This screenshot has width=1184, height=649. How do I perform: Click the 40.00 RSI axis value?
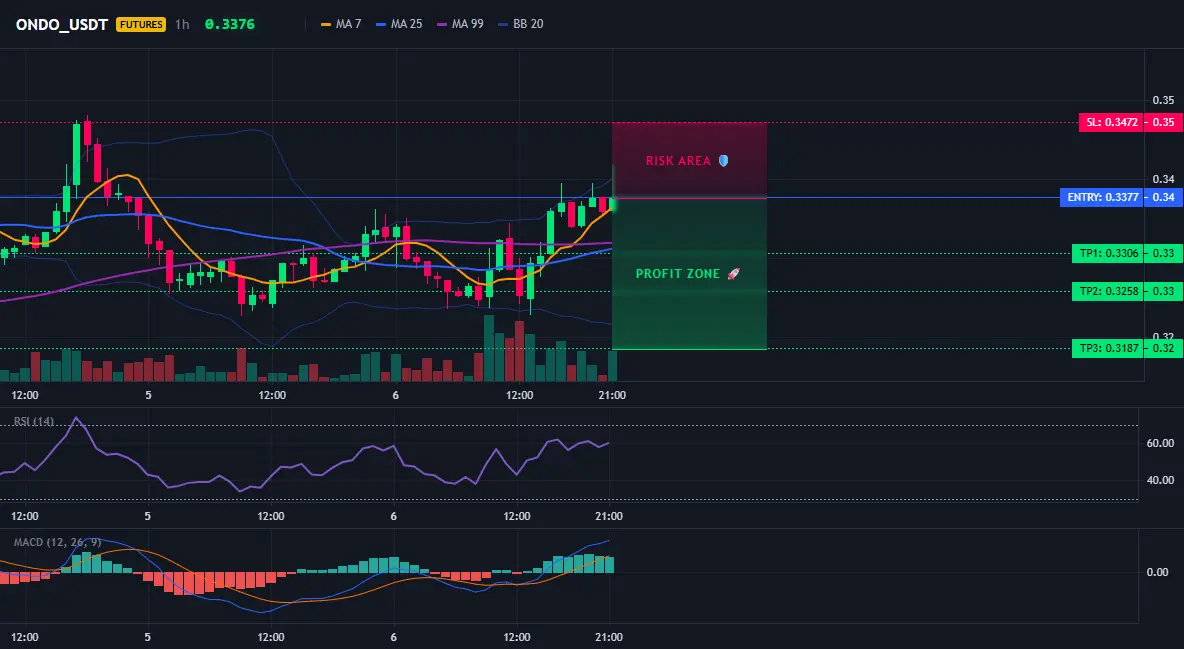[1160, 480]
